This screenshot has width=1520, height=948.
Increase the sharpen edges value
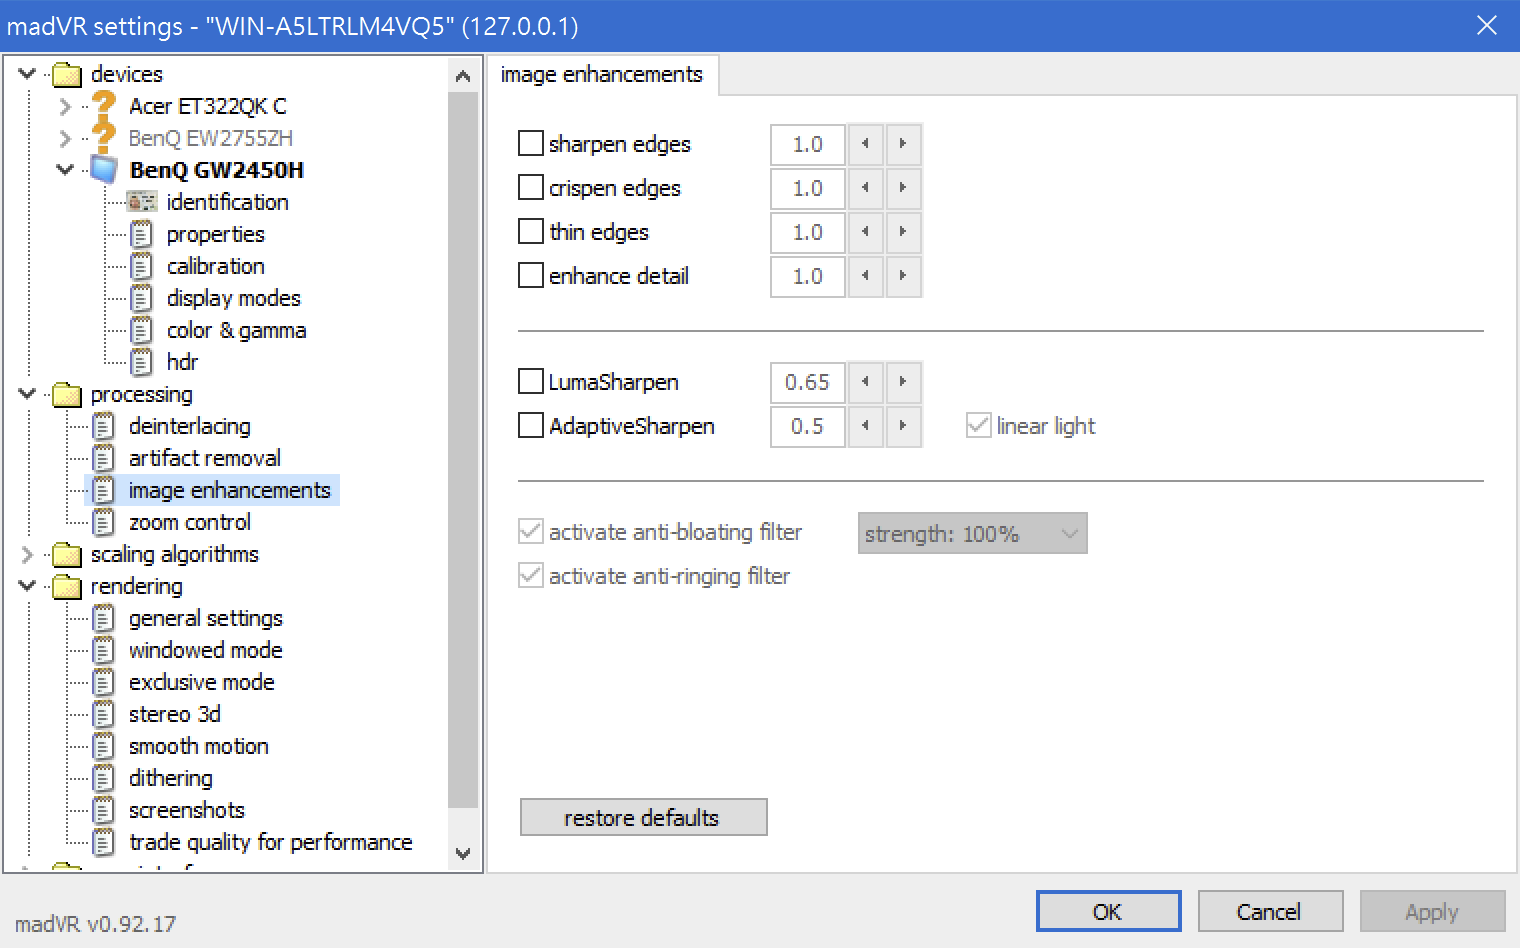tap(903, 144)
